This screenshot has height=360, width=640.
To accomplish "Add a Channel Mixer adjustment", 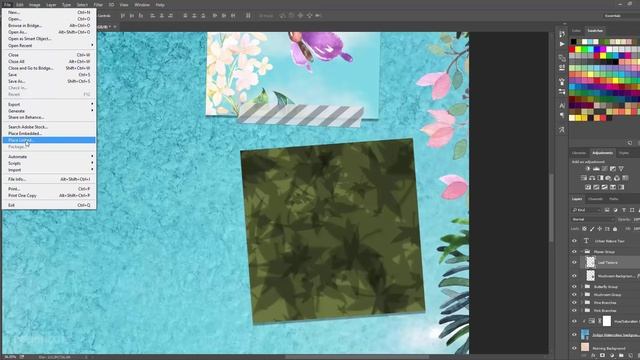I will point(617,178).
